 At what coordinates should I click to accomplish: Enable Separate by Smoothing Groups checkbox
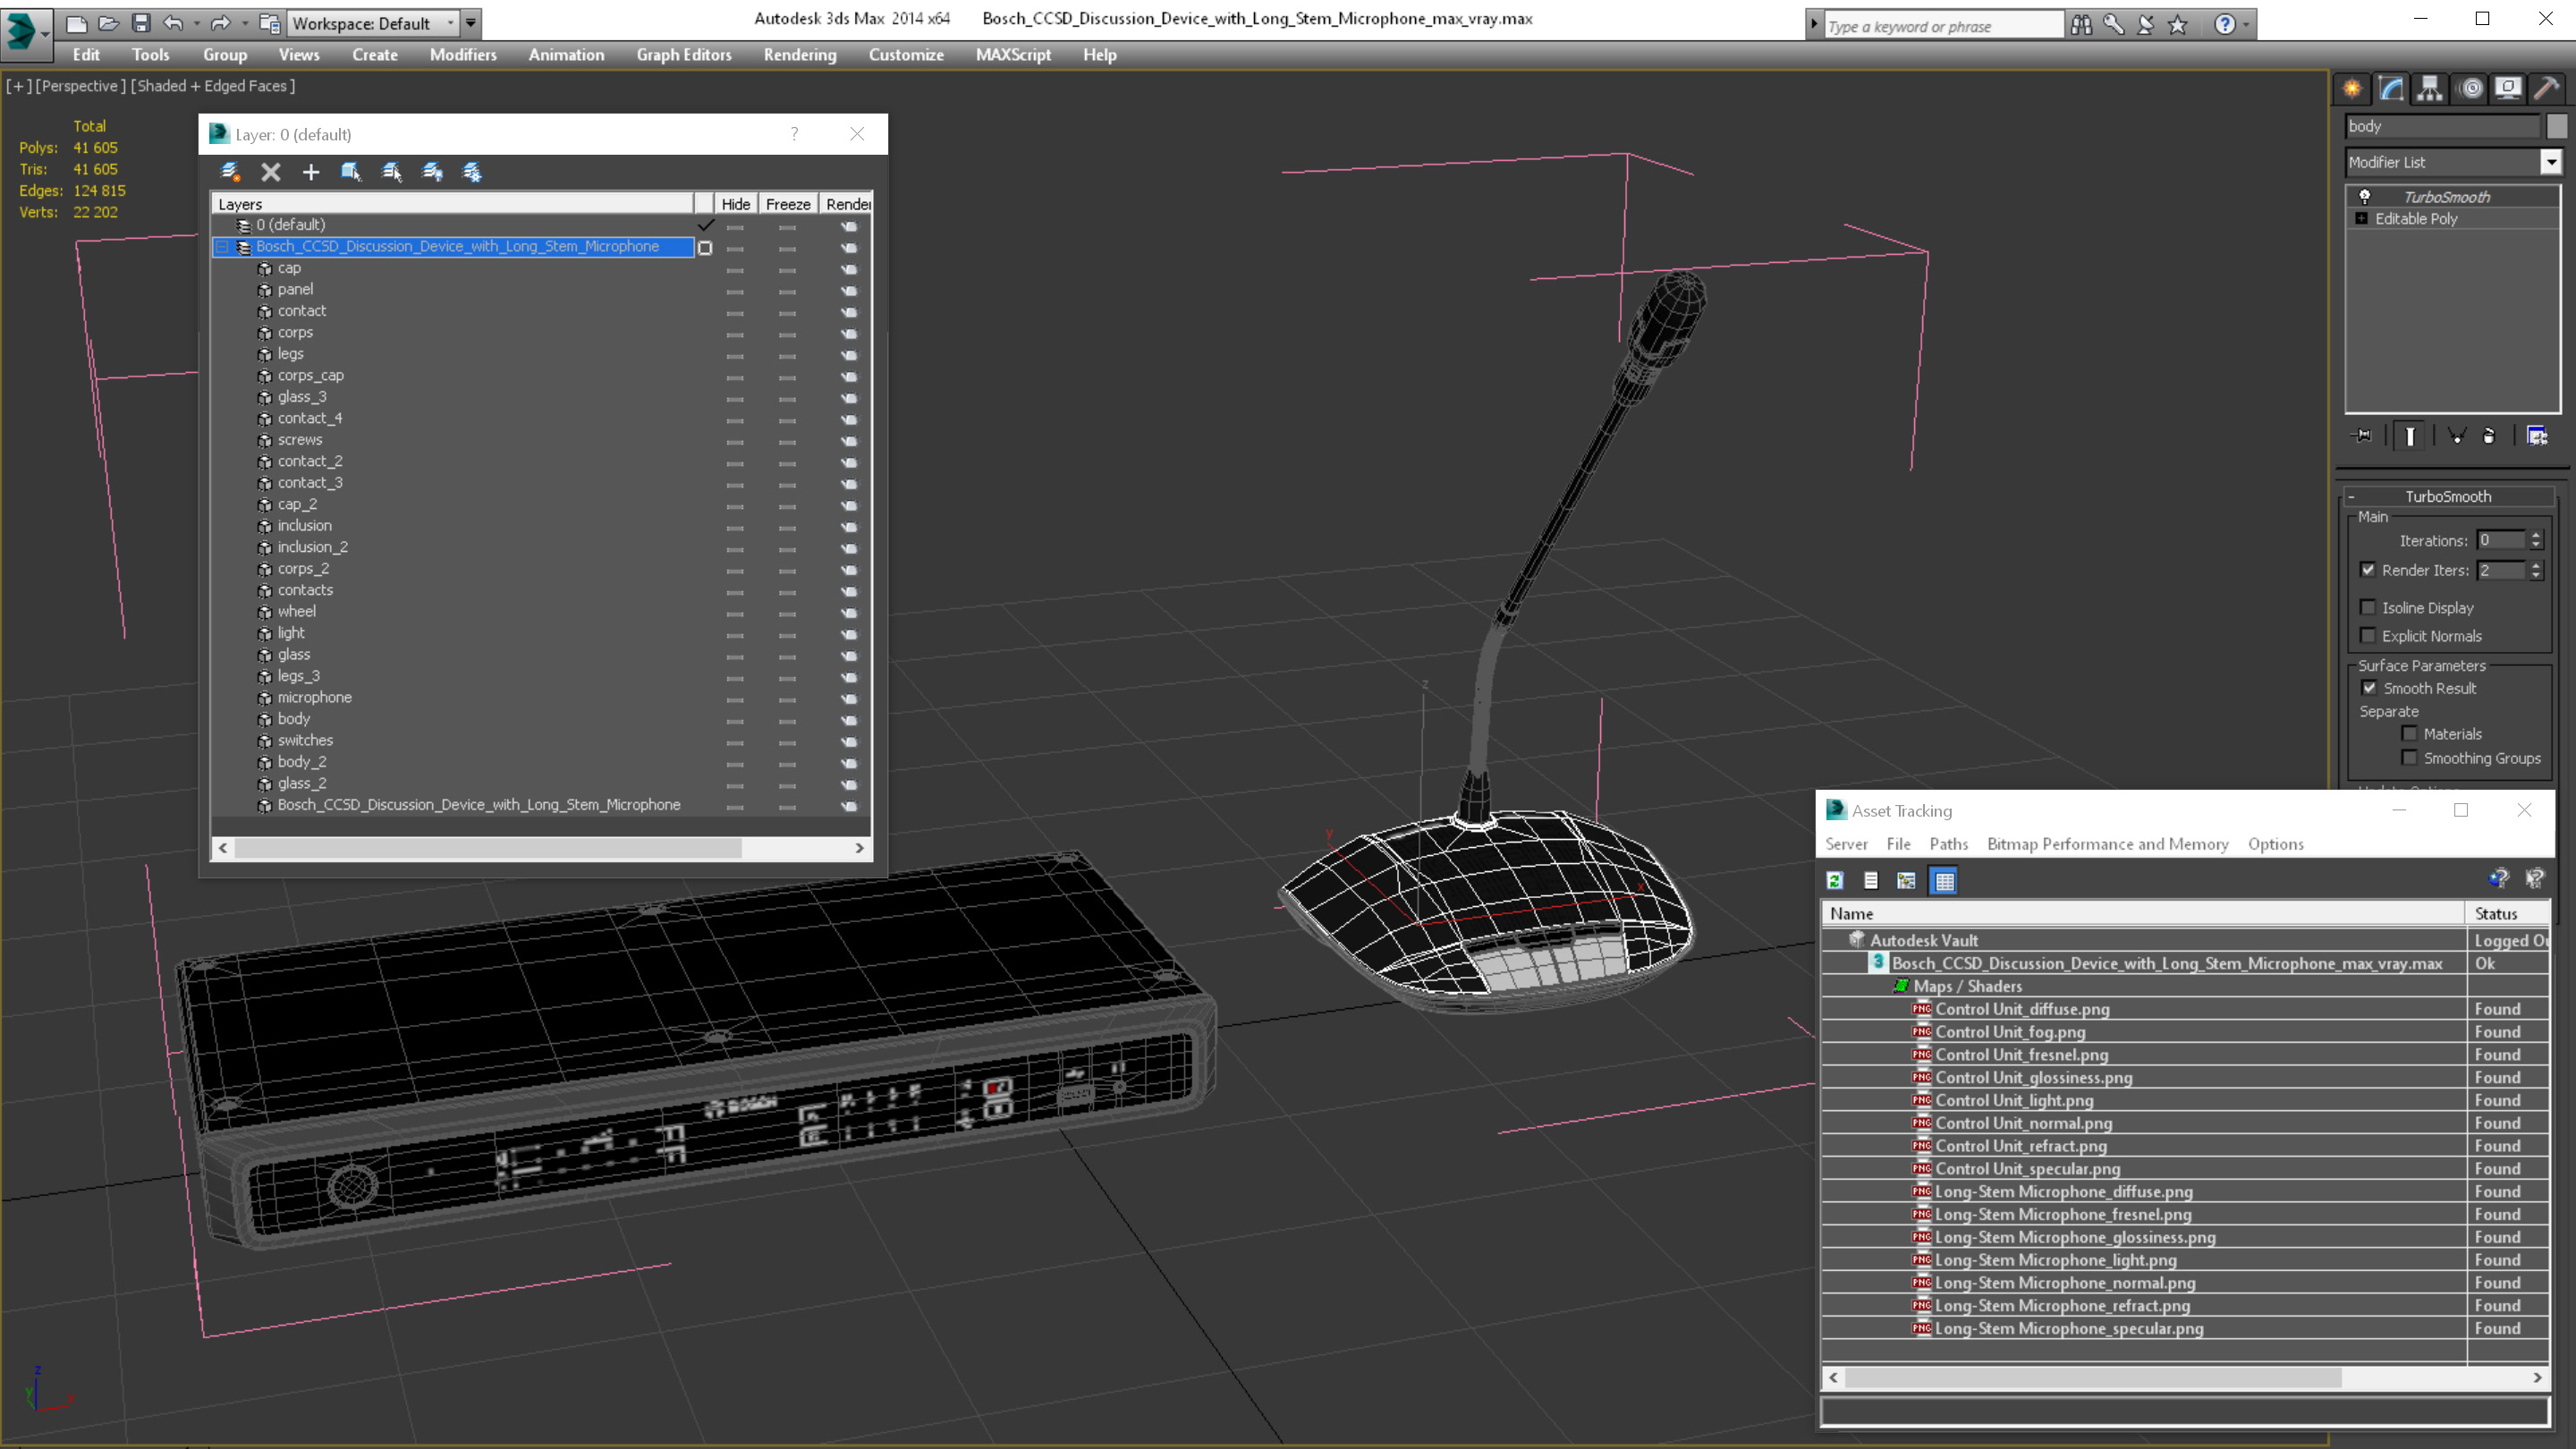pos(2410,758)
